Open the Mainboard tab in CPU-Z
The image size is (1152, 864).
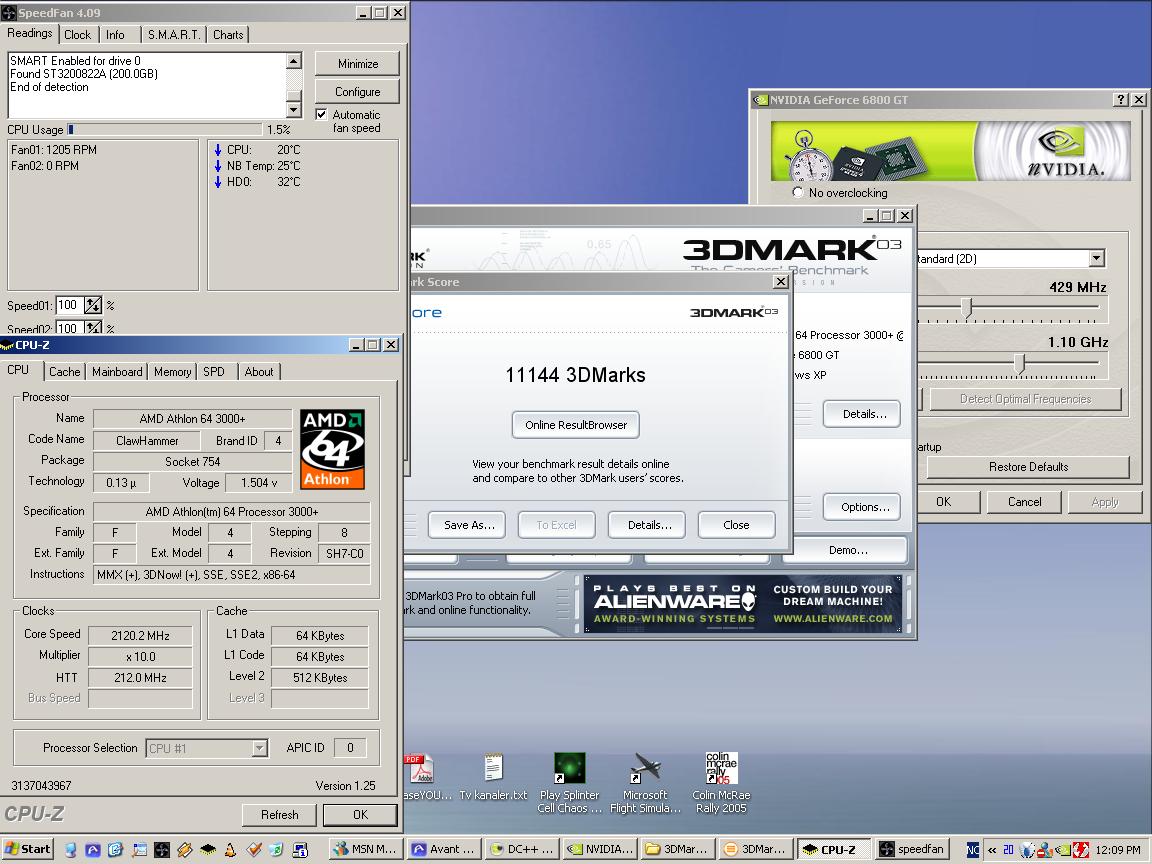point(117,372)
